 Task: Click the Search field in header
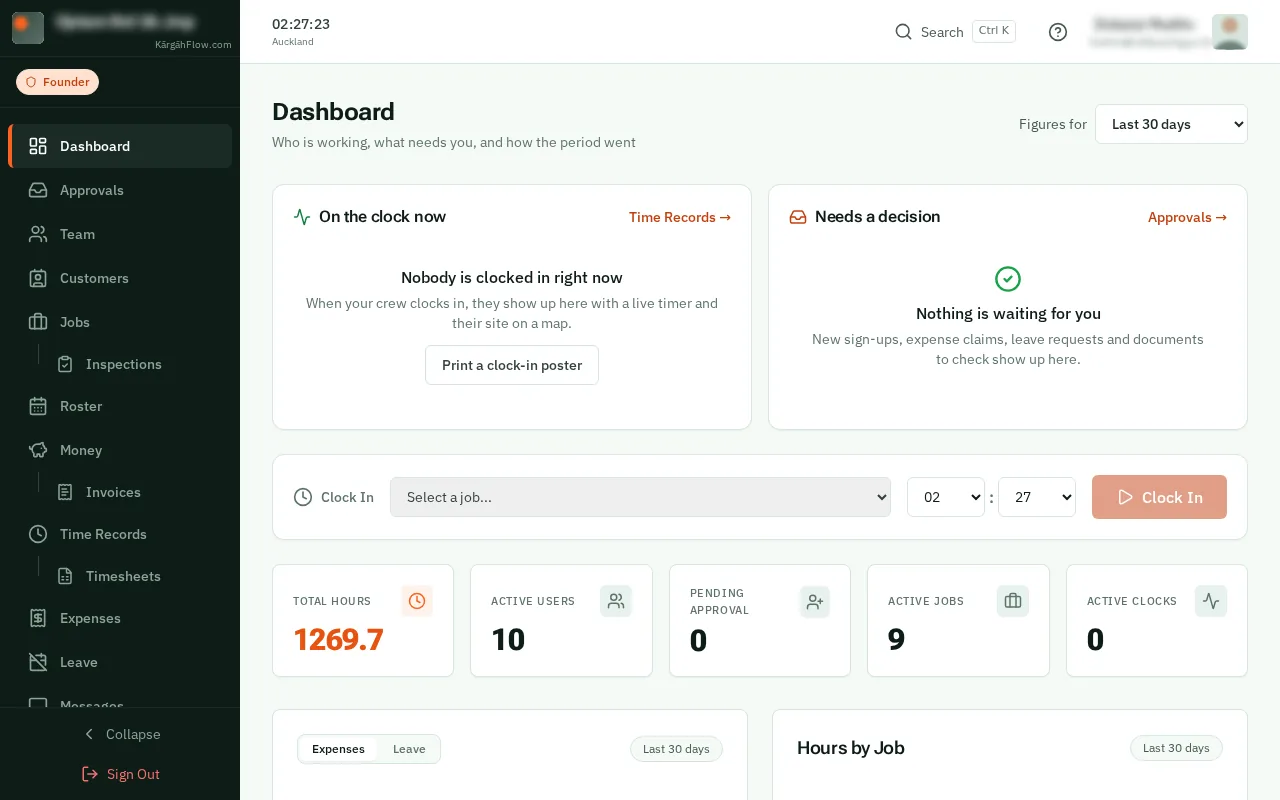955,32
